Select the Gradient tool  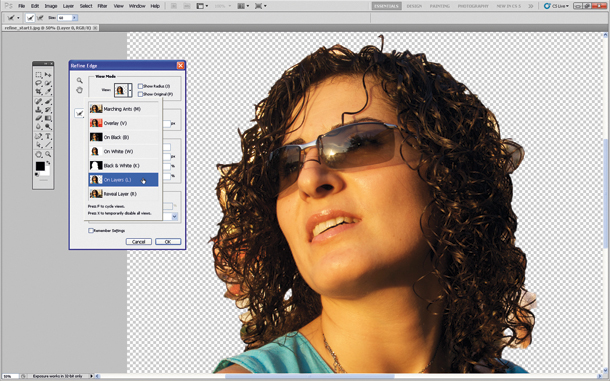[x=48, y=118]
